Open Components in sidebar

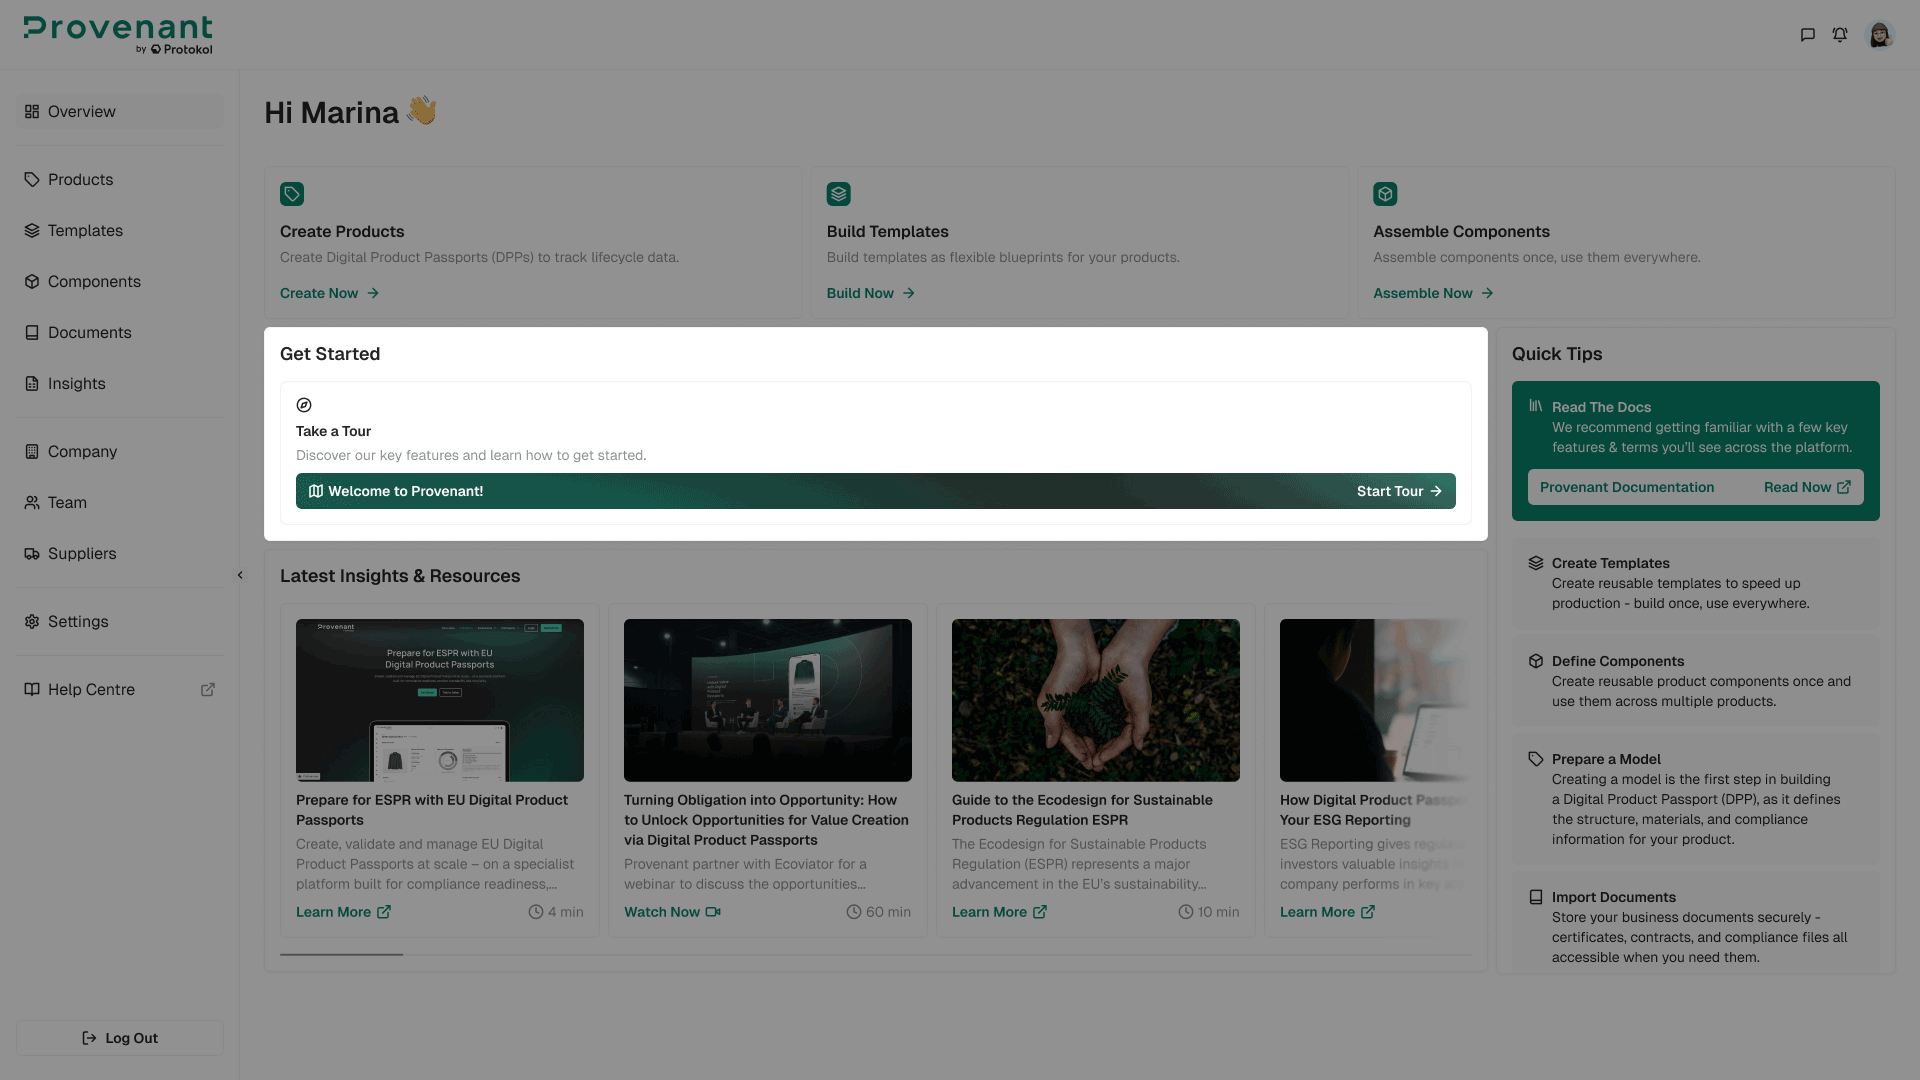coord(120,281)
